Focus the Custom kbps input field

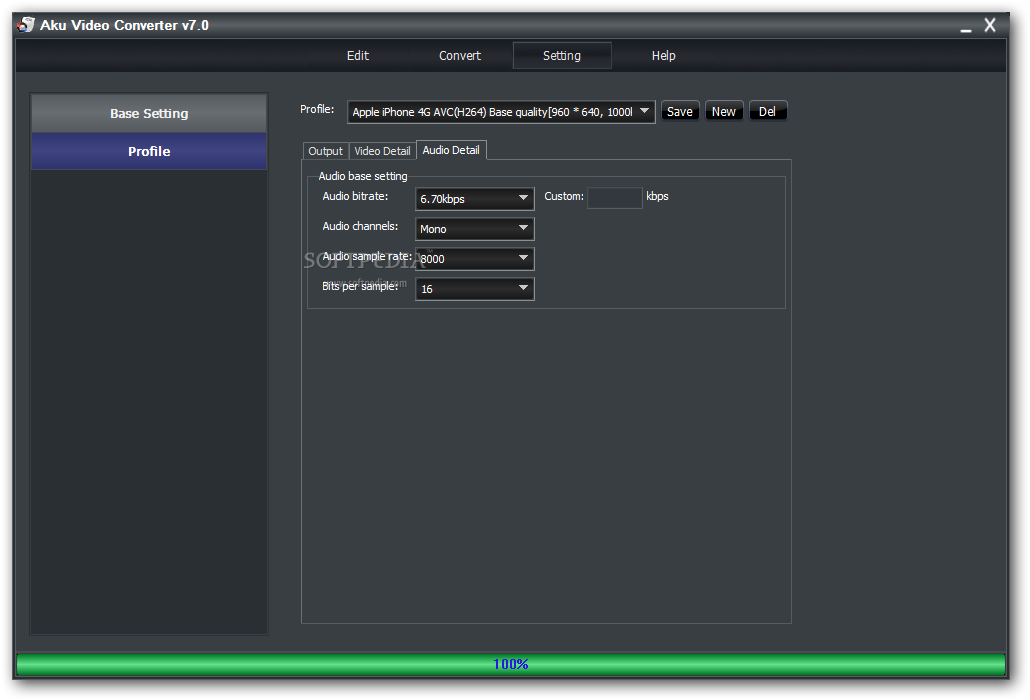[614, 198]
